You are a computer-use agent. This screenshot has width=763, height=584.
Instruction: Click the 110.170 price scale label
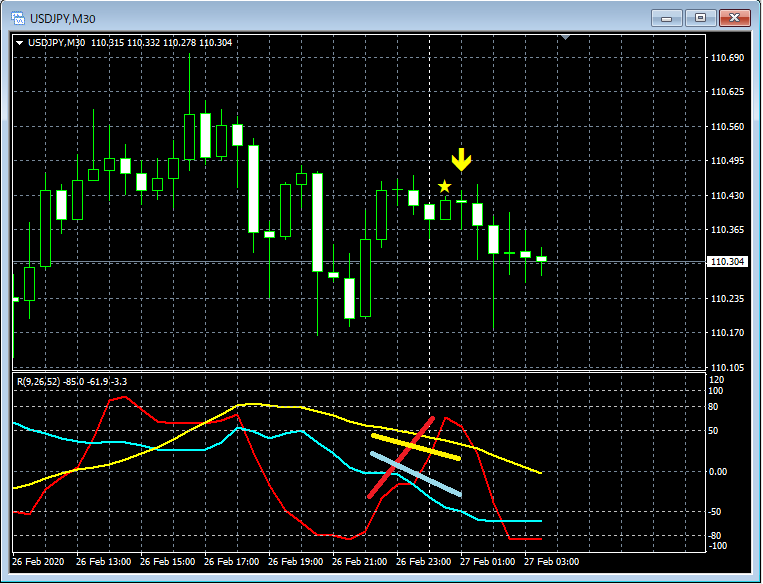tap(727, 333)
